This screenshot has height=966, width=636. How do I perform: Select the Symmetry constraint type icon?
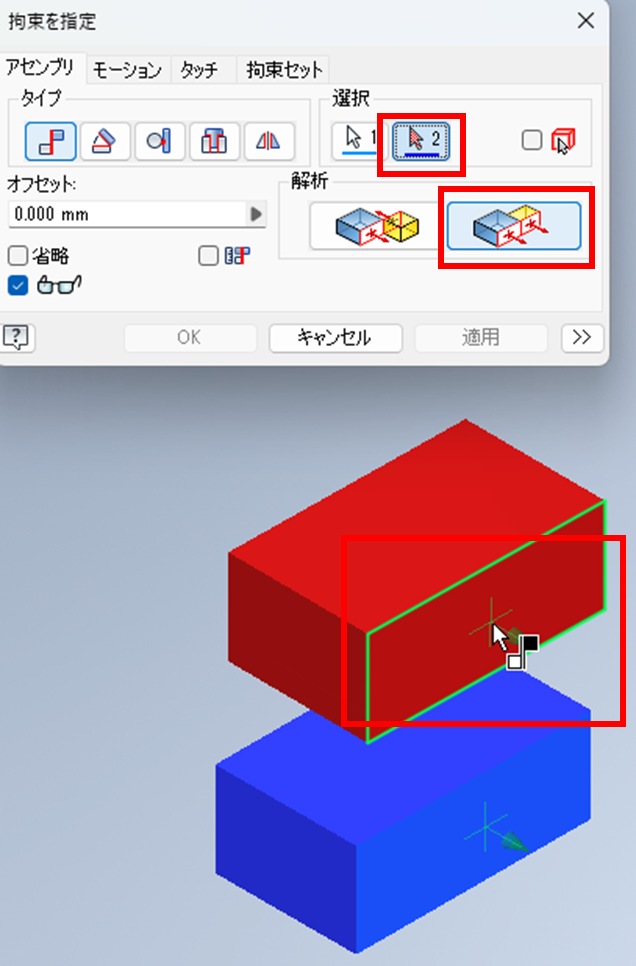(x=269, y=141)
